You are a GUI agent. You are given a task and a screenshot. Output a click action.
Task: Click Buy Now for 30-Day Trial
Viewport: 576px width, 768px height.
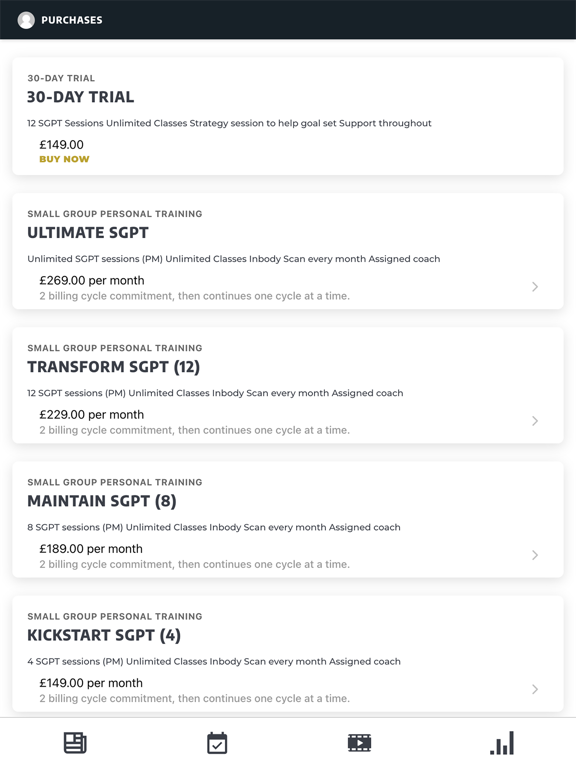coord(64,159)
